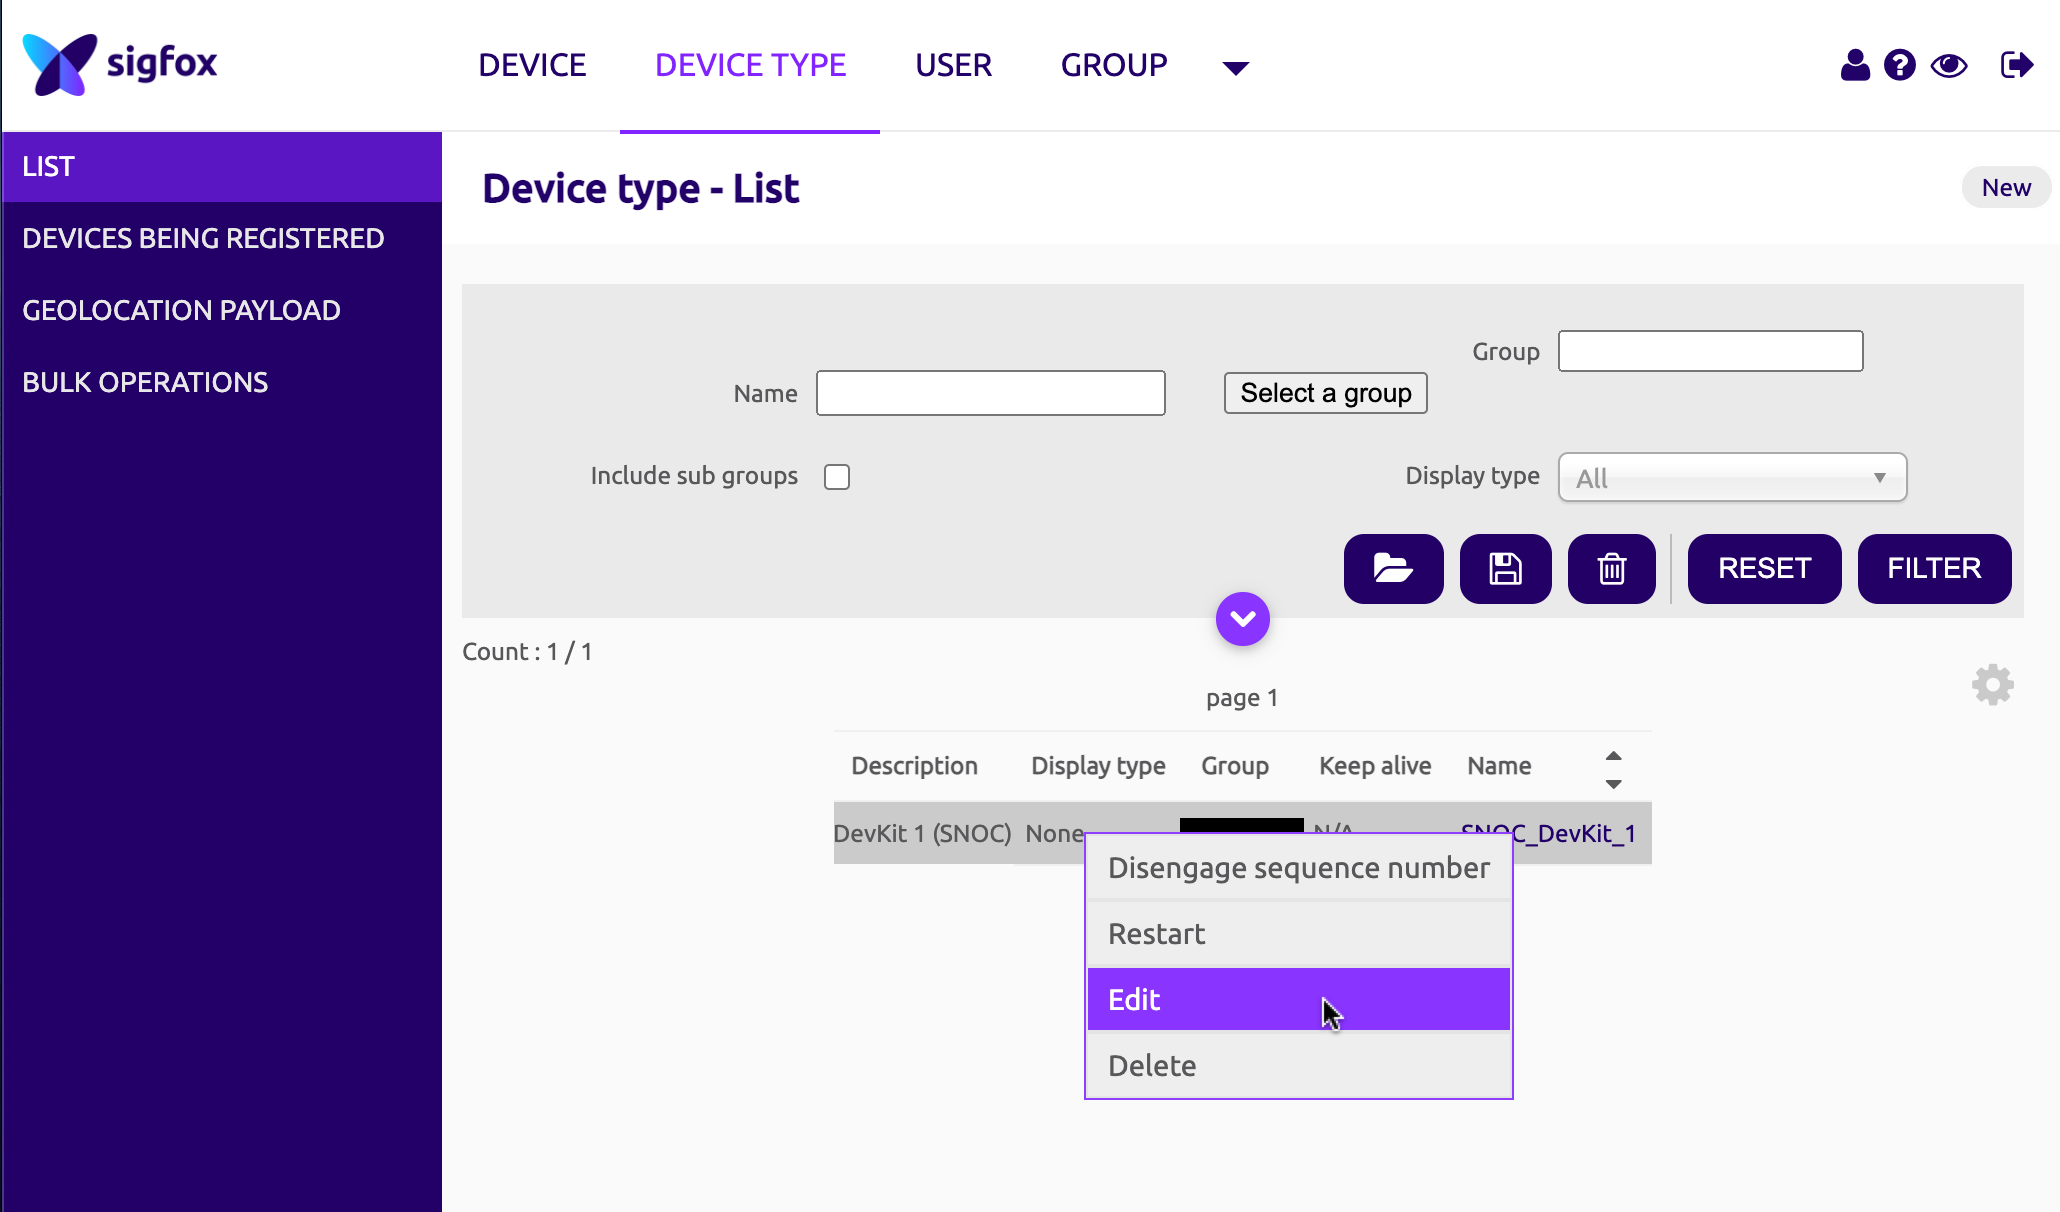Click into the Name input field
Image resolution: width=2060 pixels, height=1212 pixels.
point(990,393)
